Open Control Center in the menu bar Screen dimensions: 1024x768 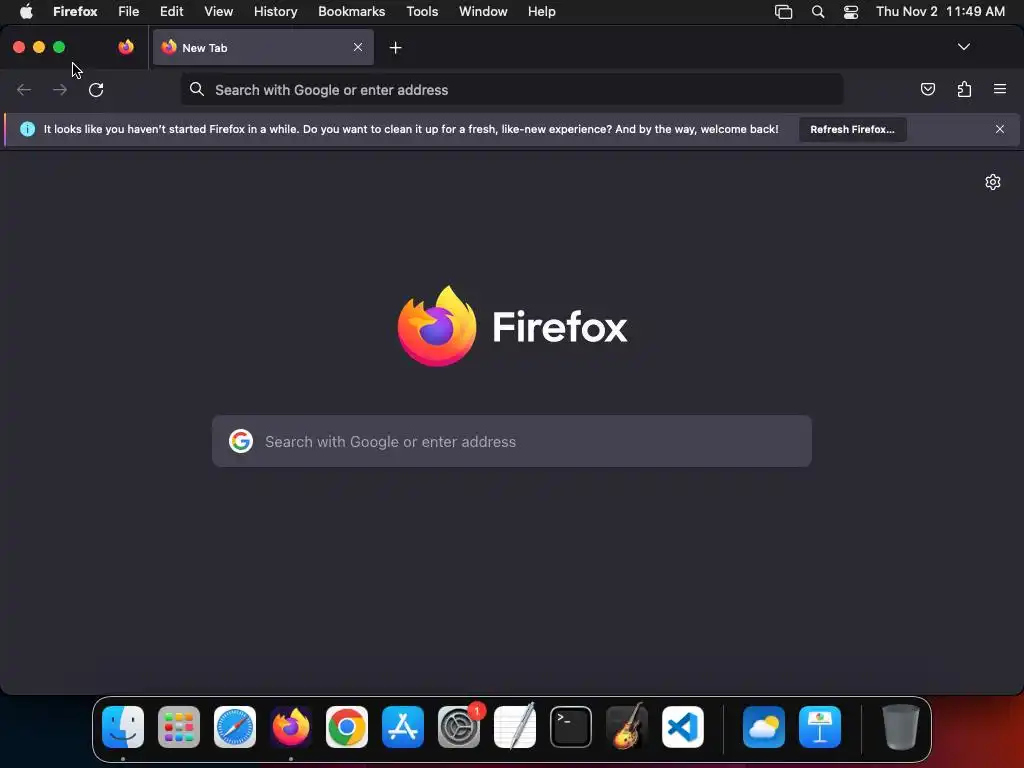851,12
